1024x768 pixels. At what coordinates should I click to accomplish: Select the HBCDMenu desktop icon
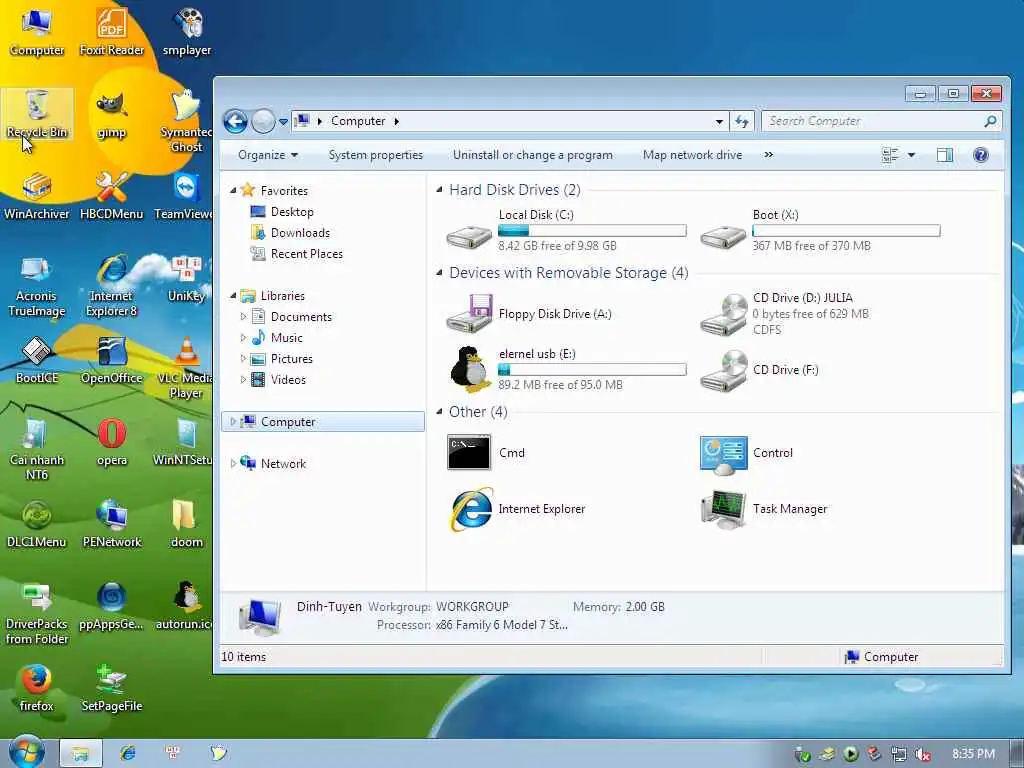tap(112, 196)
